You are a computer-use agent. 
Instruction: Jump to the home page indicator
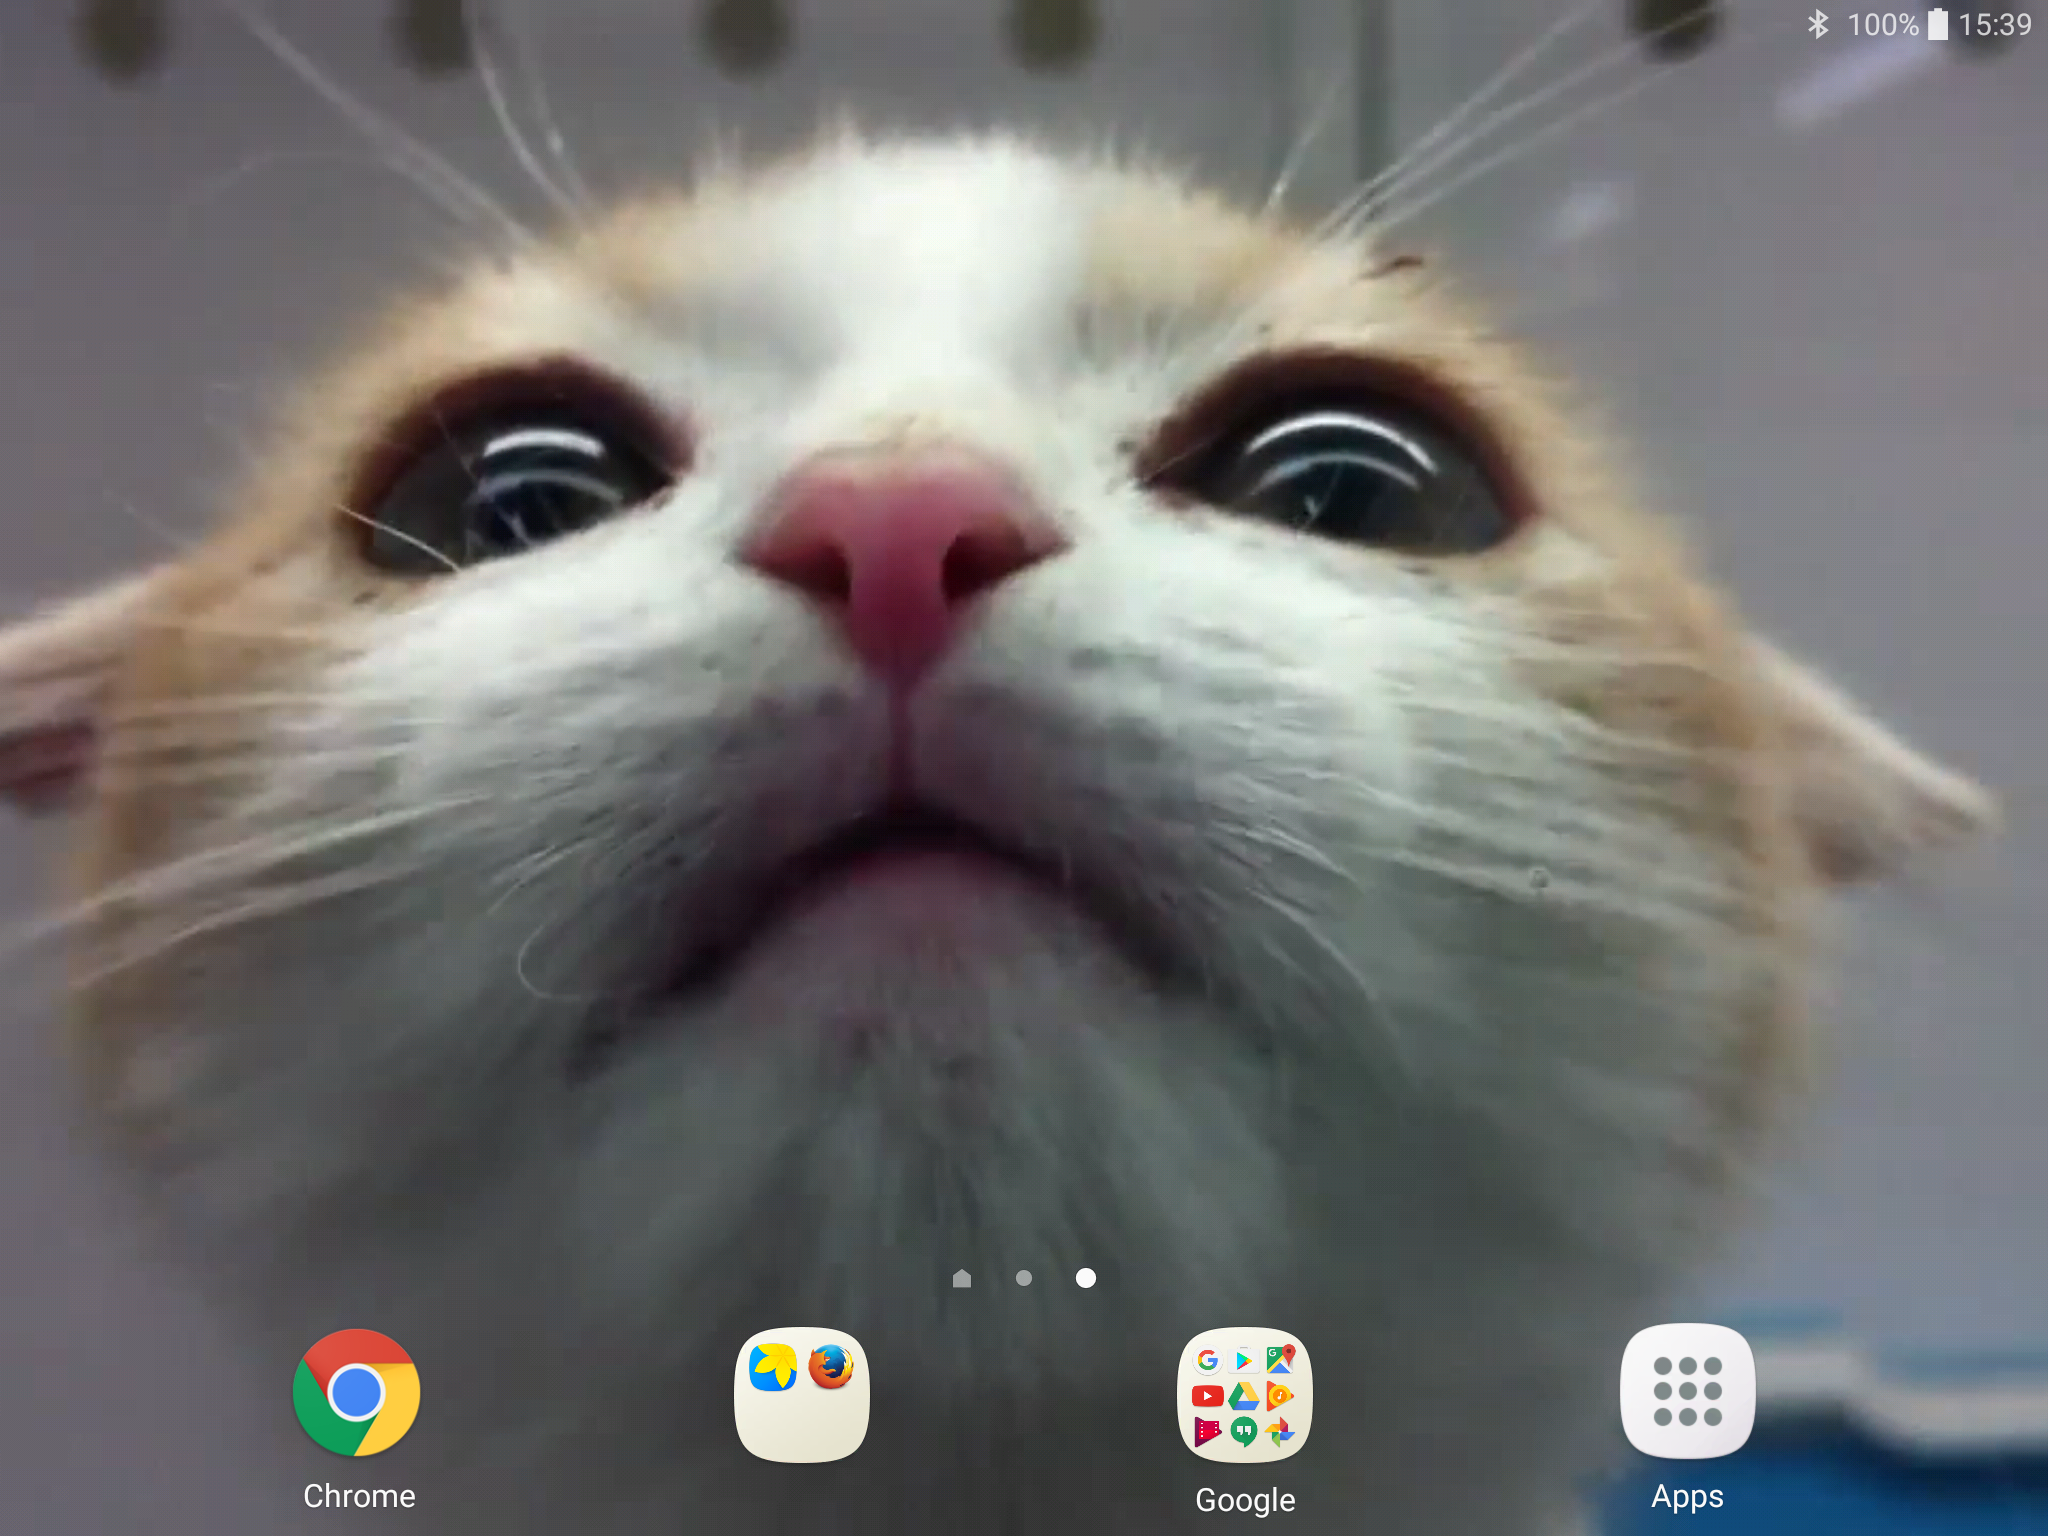click(962, 1278)
